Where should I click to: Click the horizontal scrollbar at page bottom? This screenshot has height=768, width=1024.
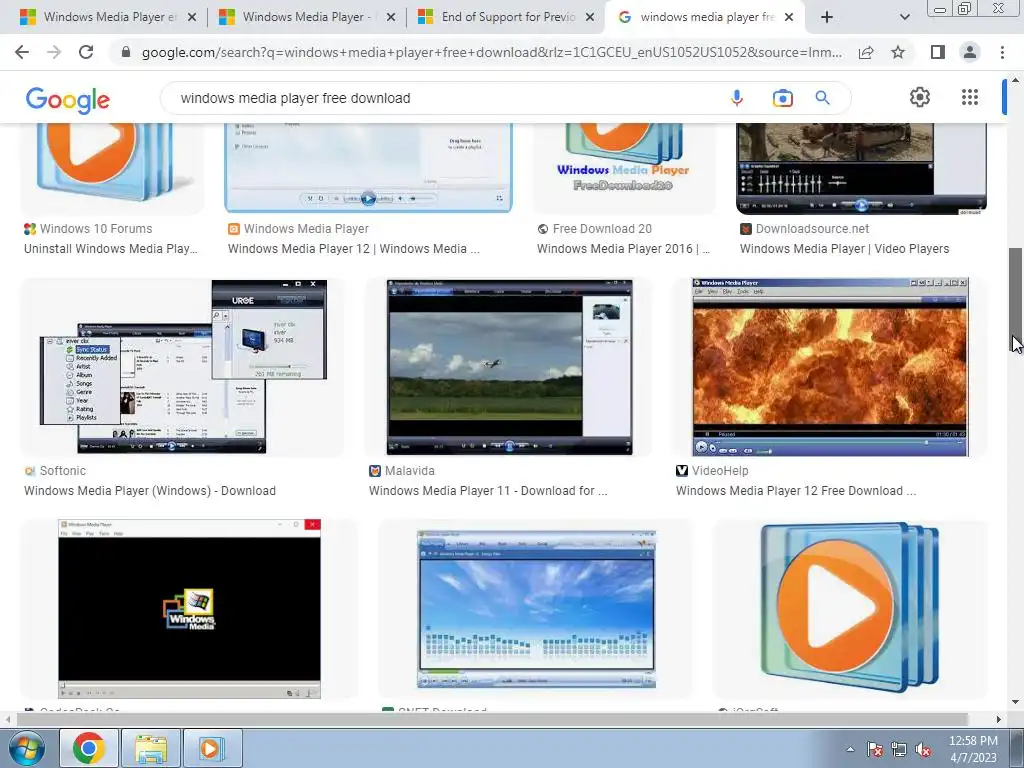[493, 719]
